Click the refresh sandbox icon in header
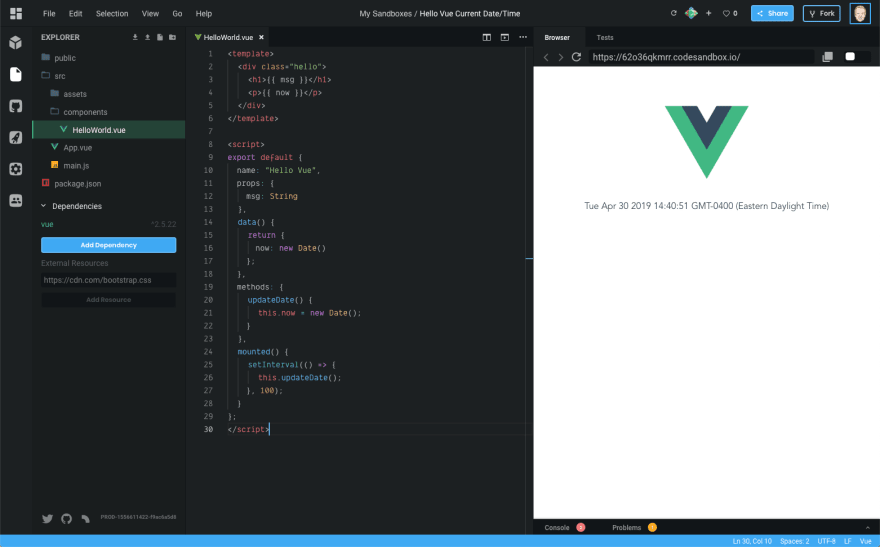Screen dimensions: 880x547 click(673, 13)
